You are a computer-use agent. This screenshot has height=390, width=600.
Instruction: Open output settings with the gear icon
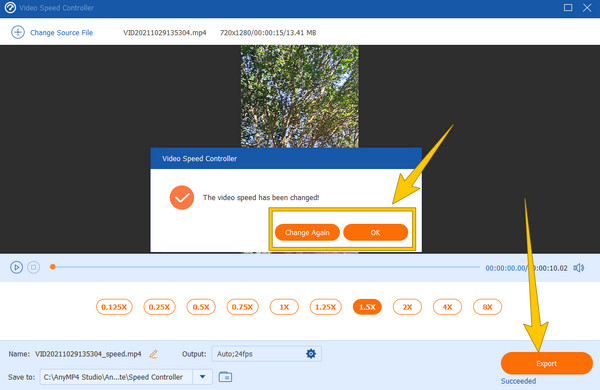(311, 354)
